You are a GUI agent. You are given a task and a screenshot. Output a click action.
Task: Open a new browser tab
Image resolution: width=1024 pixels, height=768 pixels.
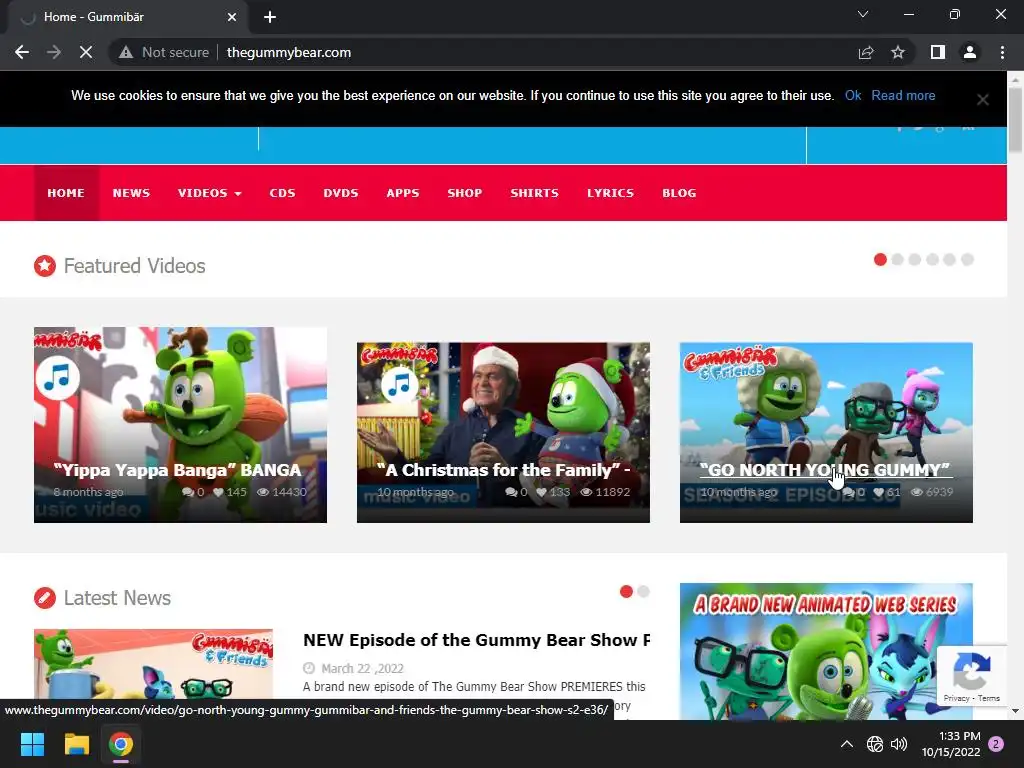(270, 17)
